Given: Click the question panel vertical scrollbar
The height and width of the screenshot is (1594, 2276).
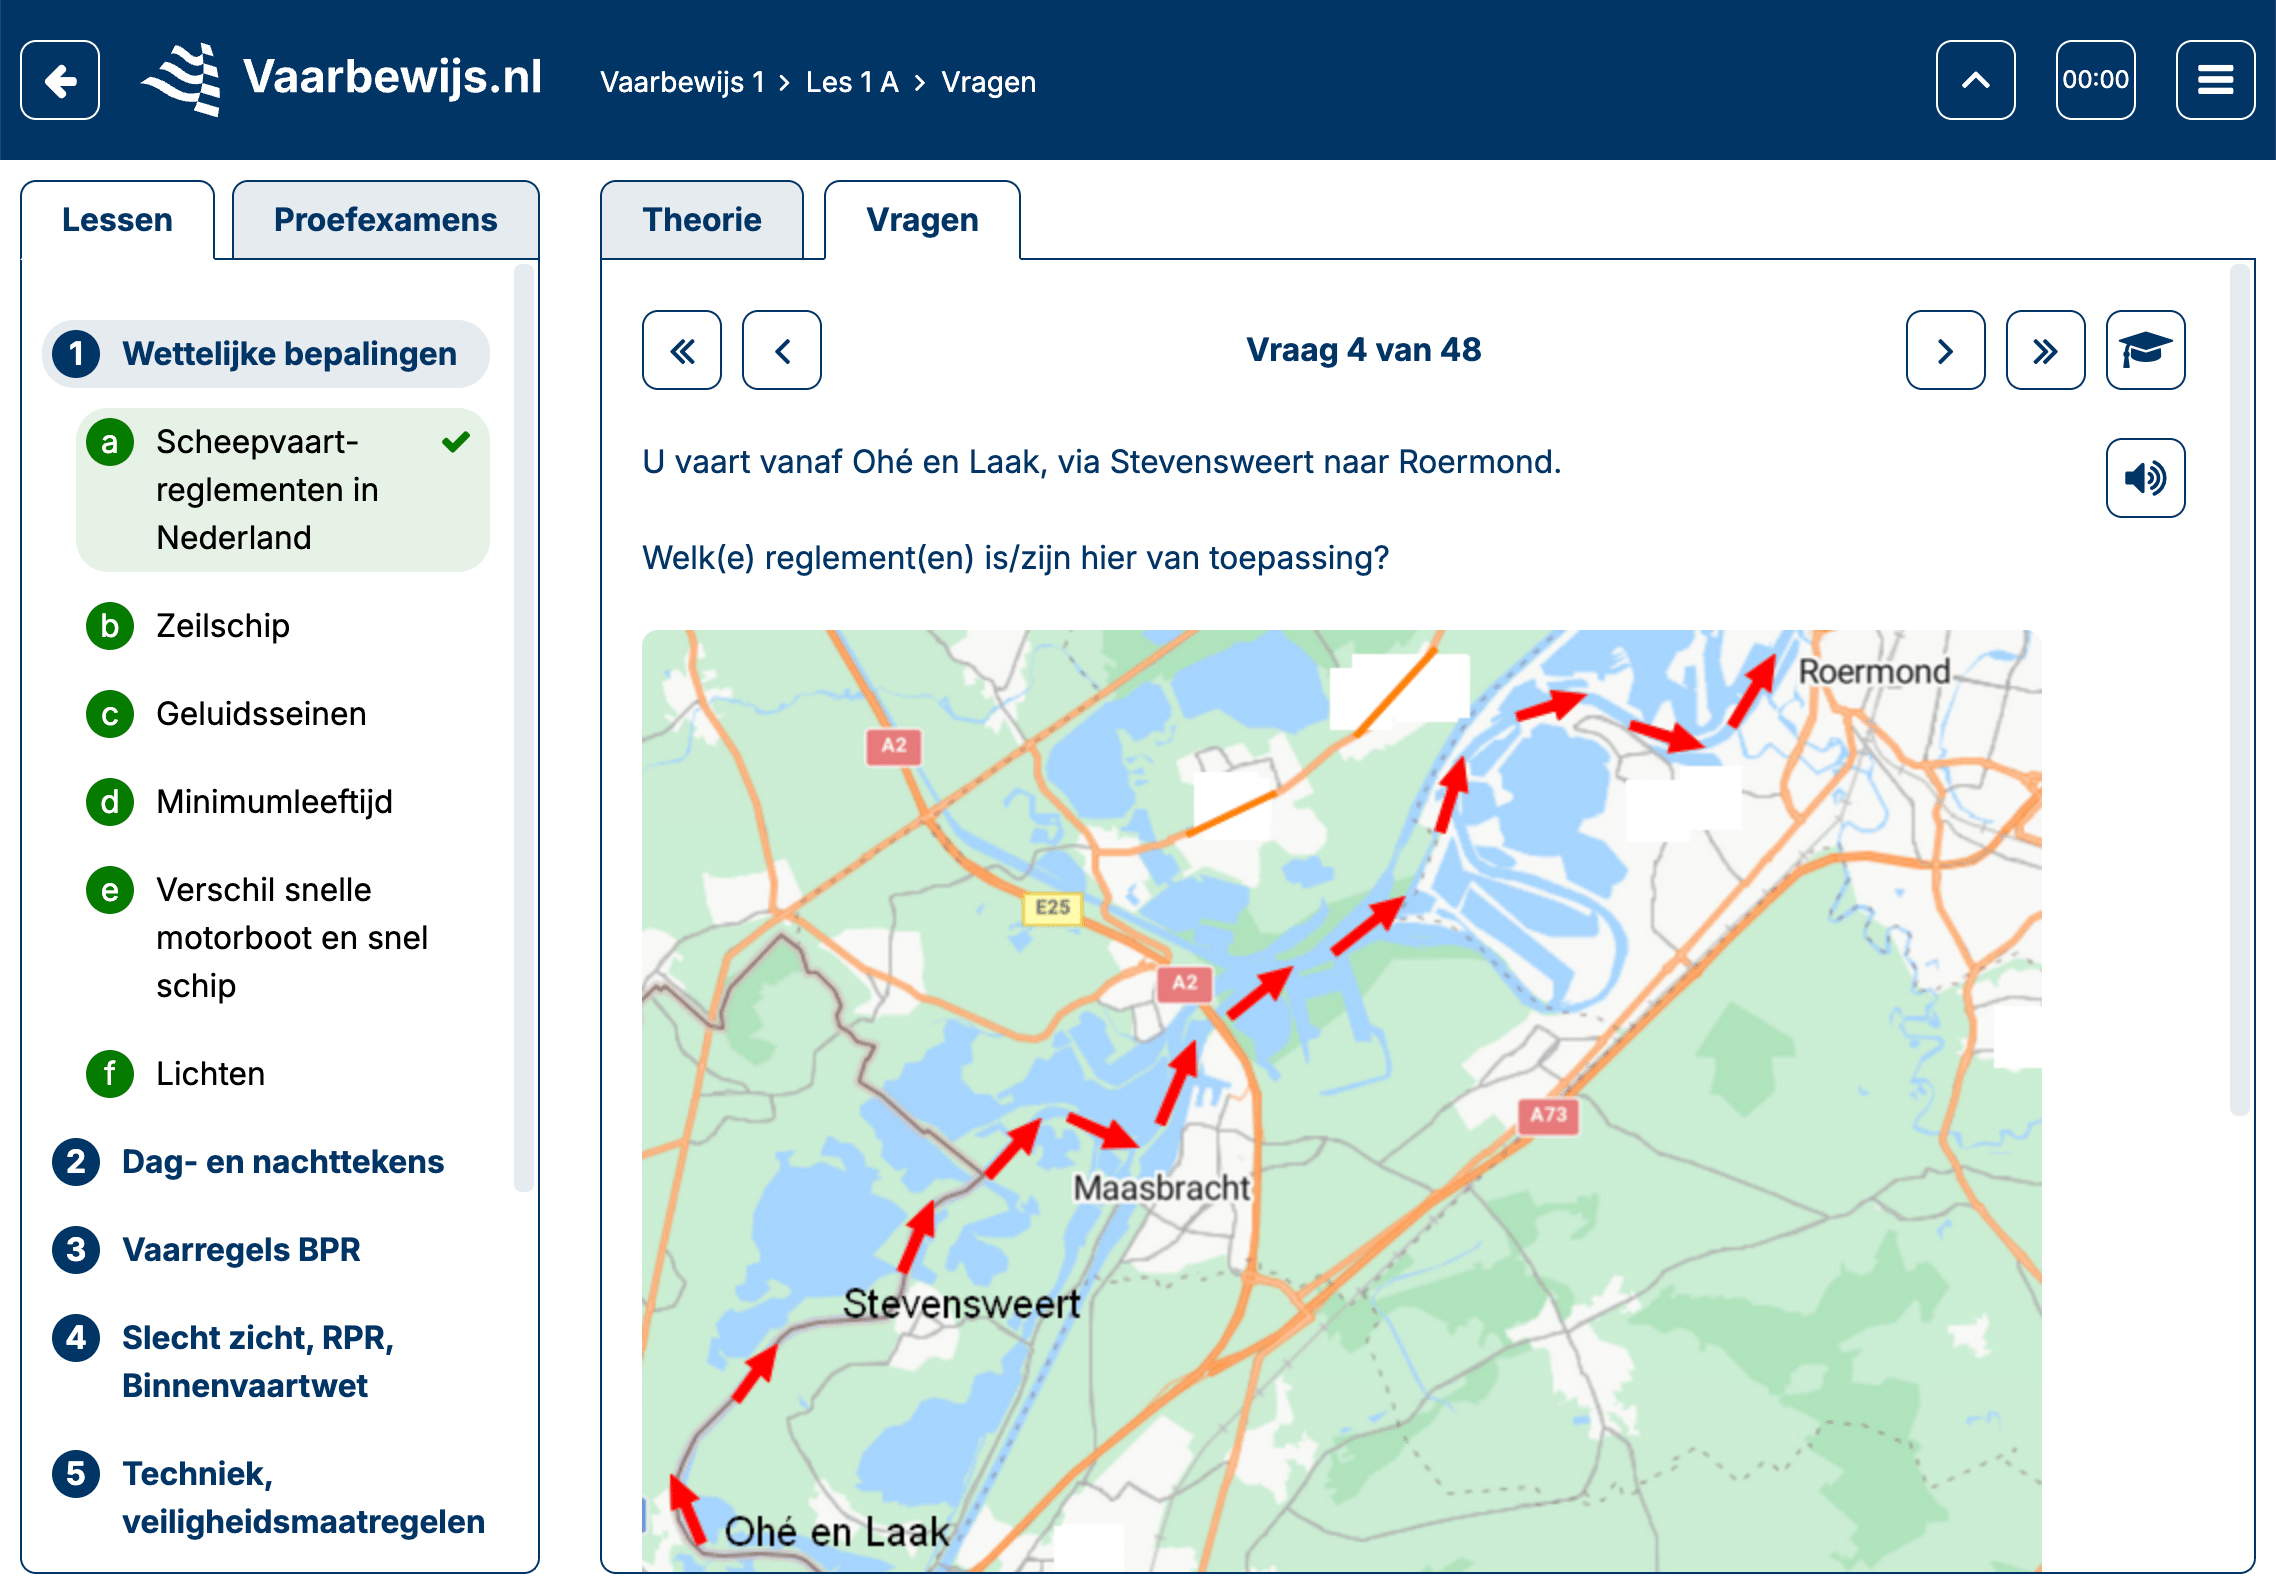Looking at the screenshot, I should 2240,690.
